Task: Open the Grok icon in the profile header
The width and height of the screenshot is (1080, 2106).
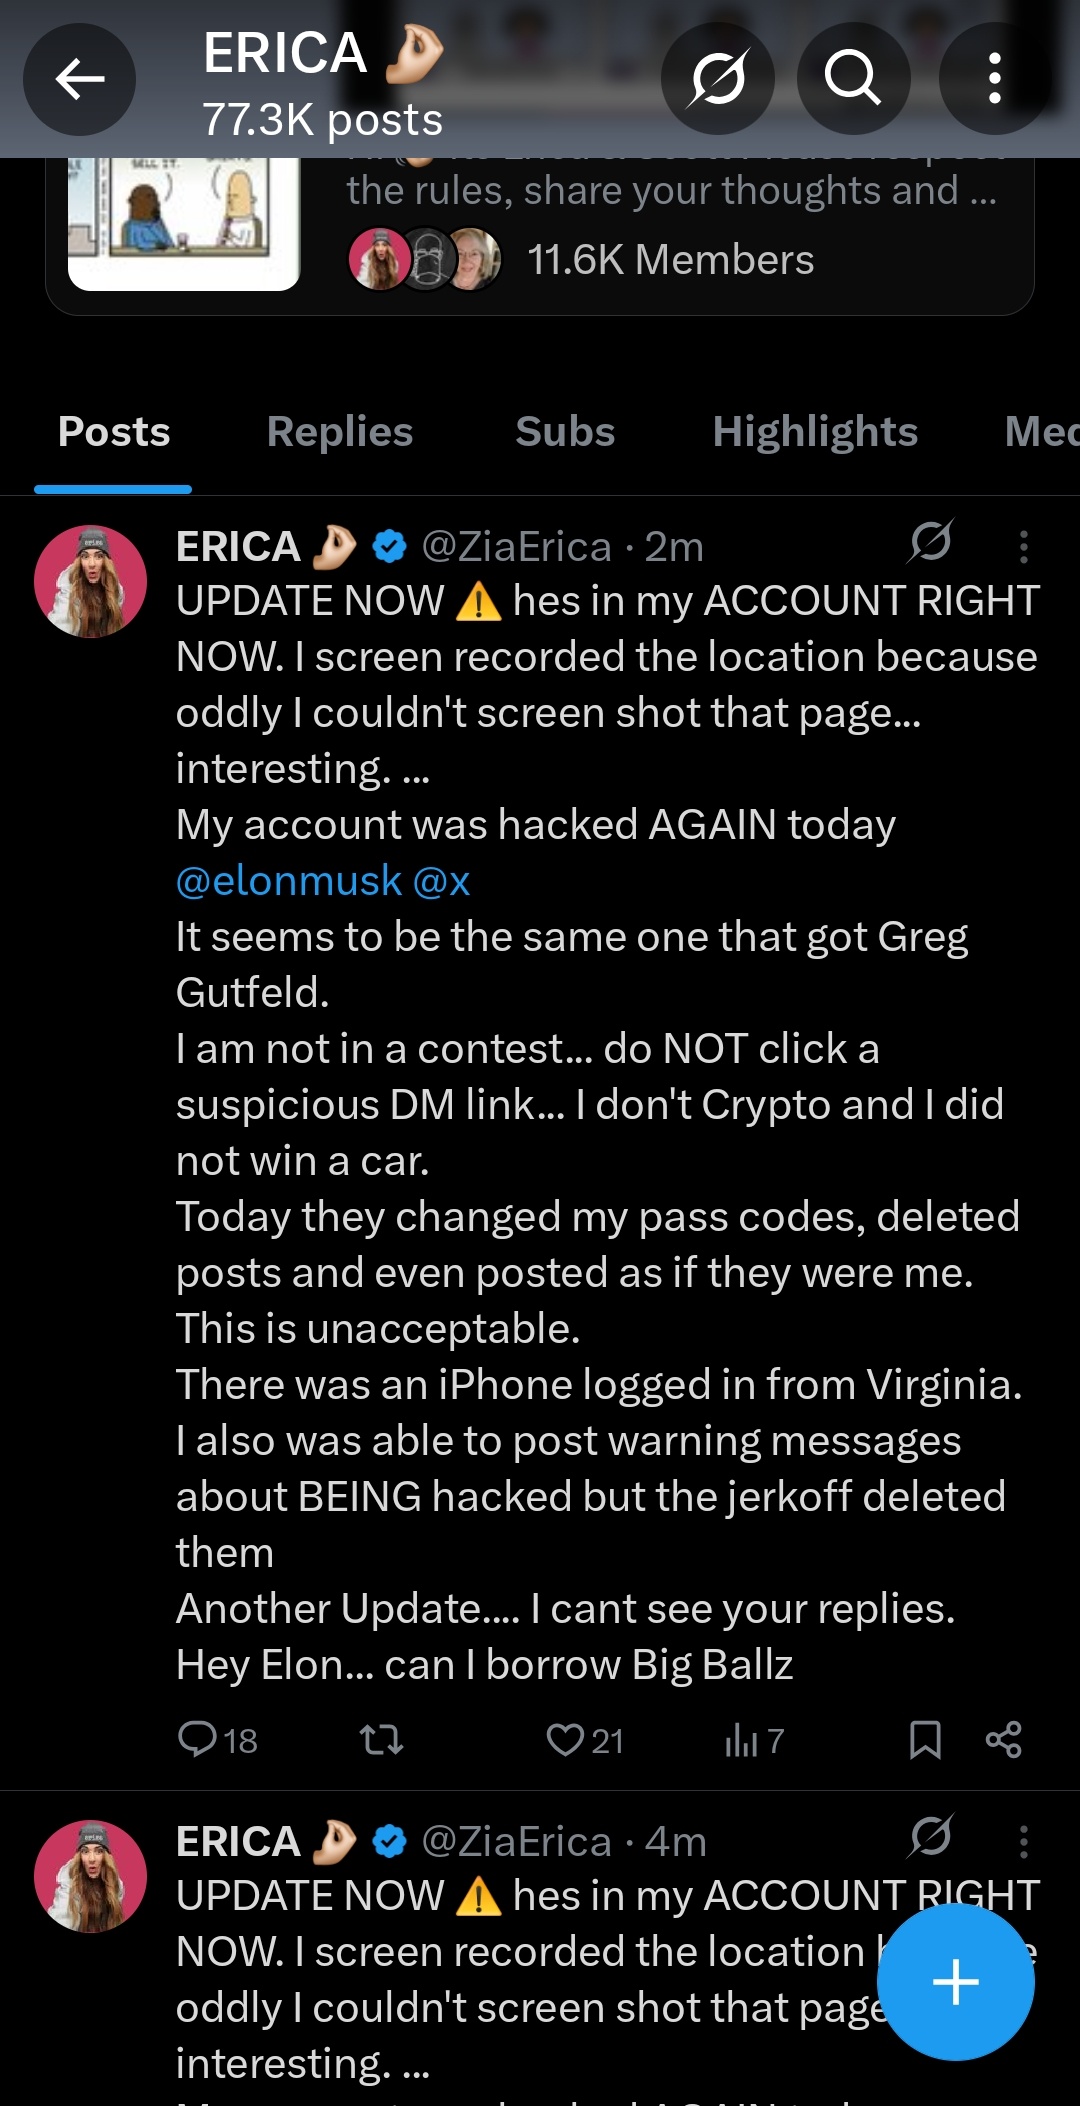Action: tap(717, 79)
